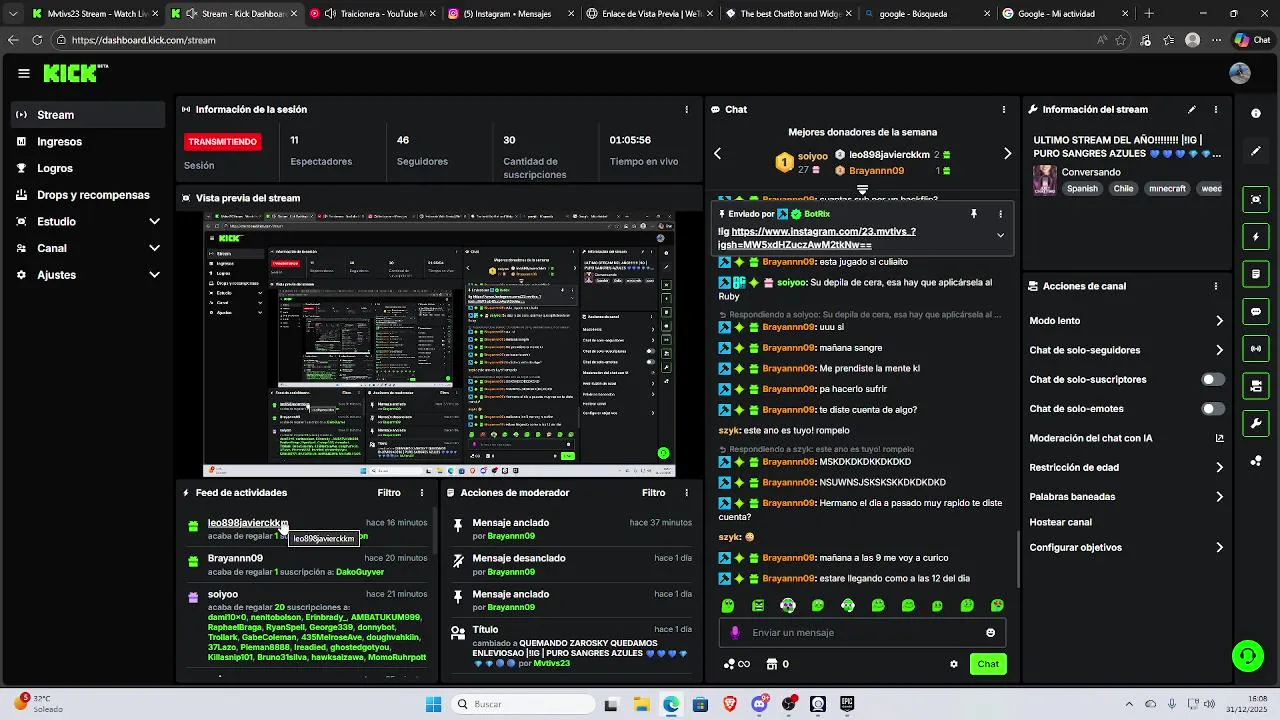Click the pencil icon in right sidebar
This screenshot has height=720, width=1280.
pos(1256,151)
